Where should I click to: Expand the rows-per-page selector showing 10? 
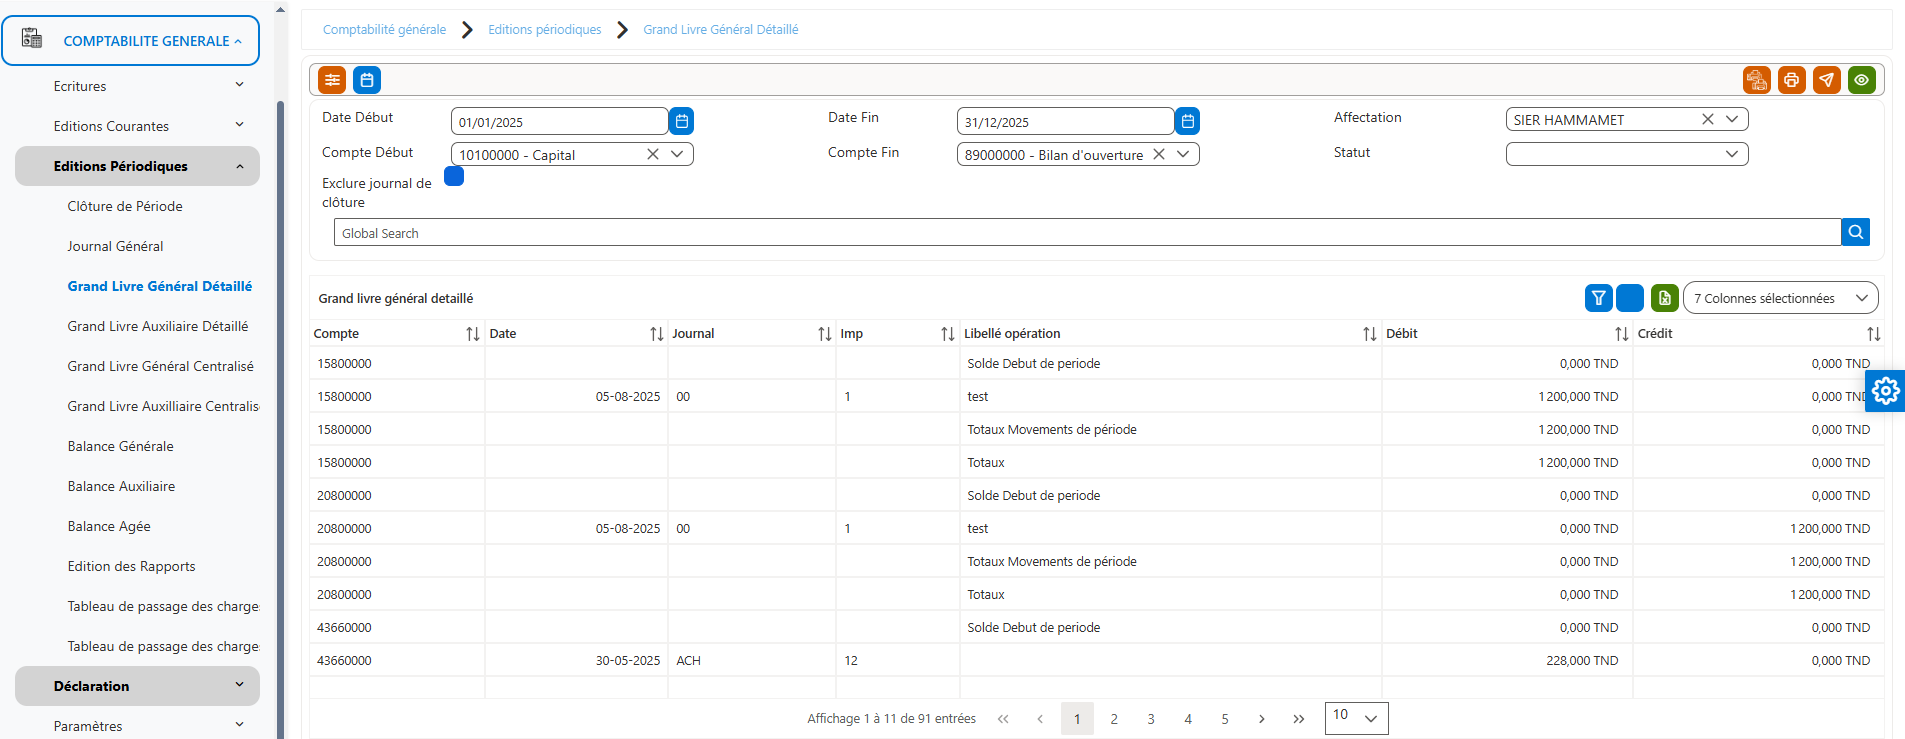pyautogui.click(x=1356, y=718)
